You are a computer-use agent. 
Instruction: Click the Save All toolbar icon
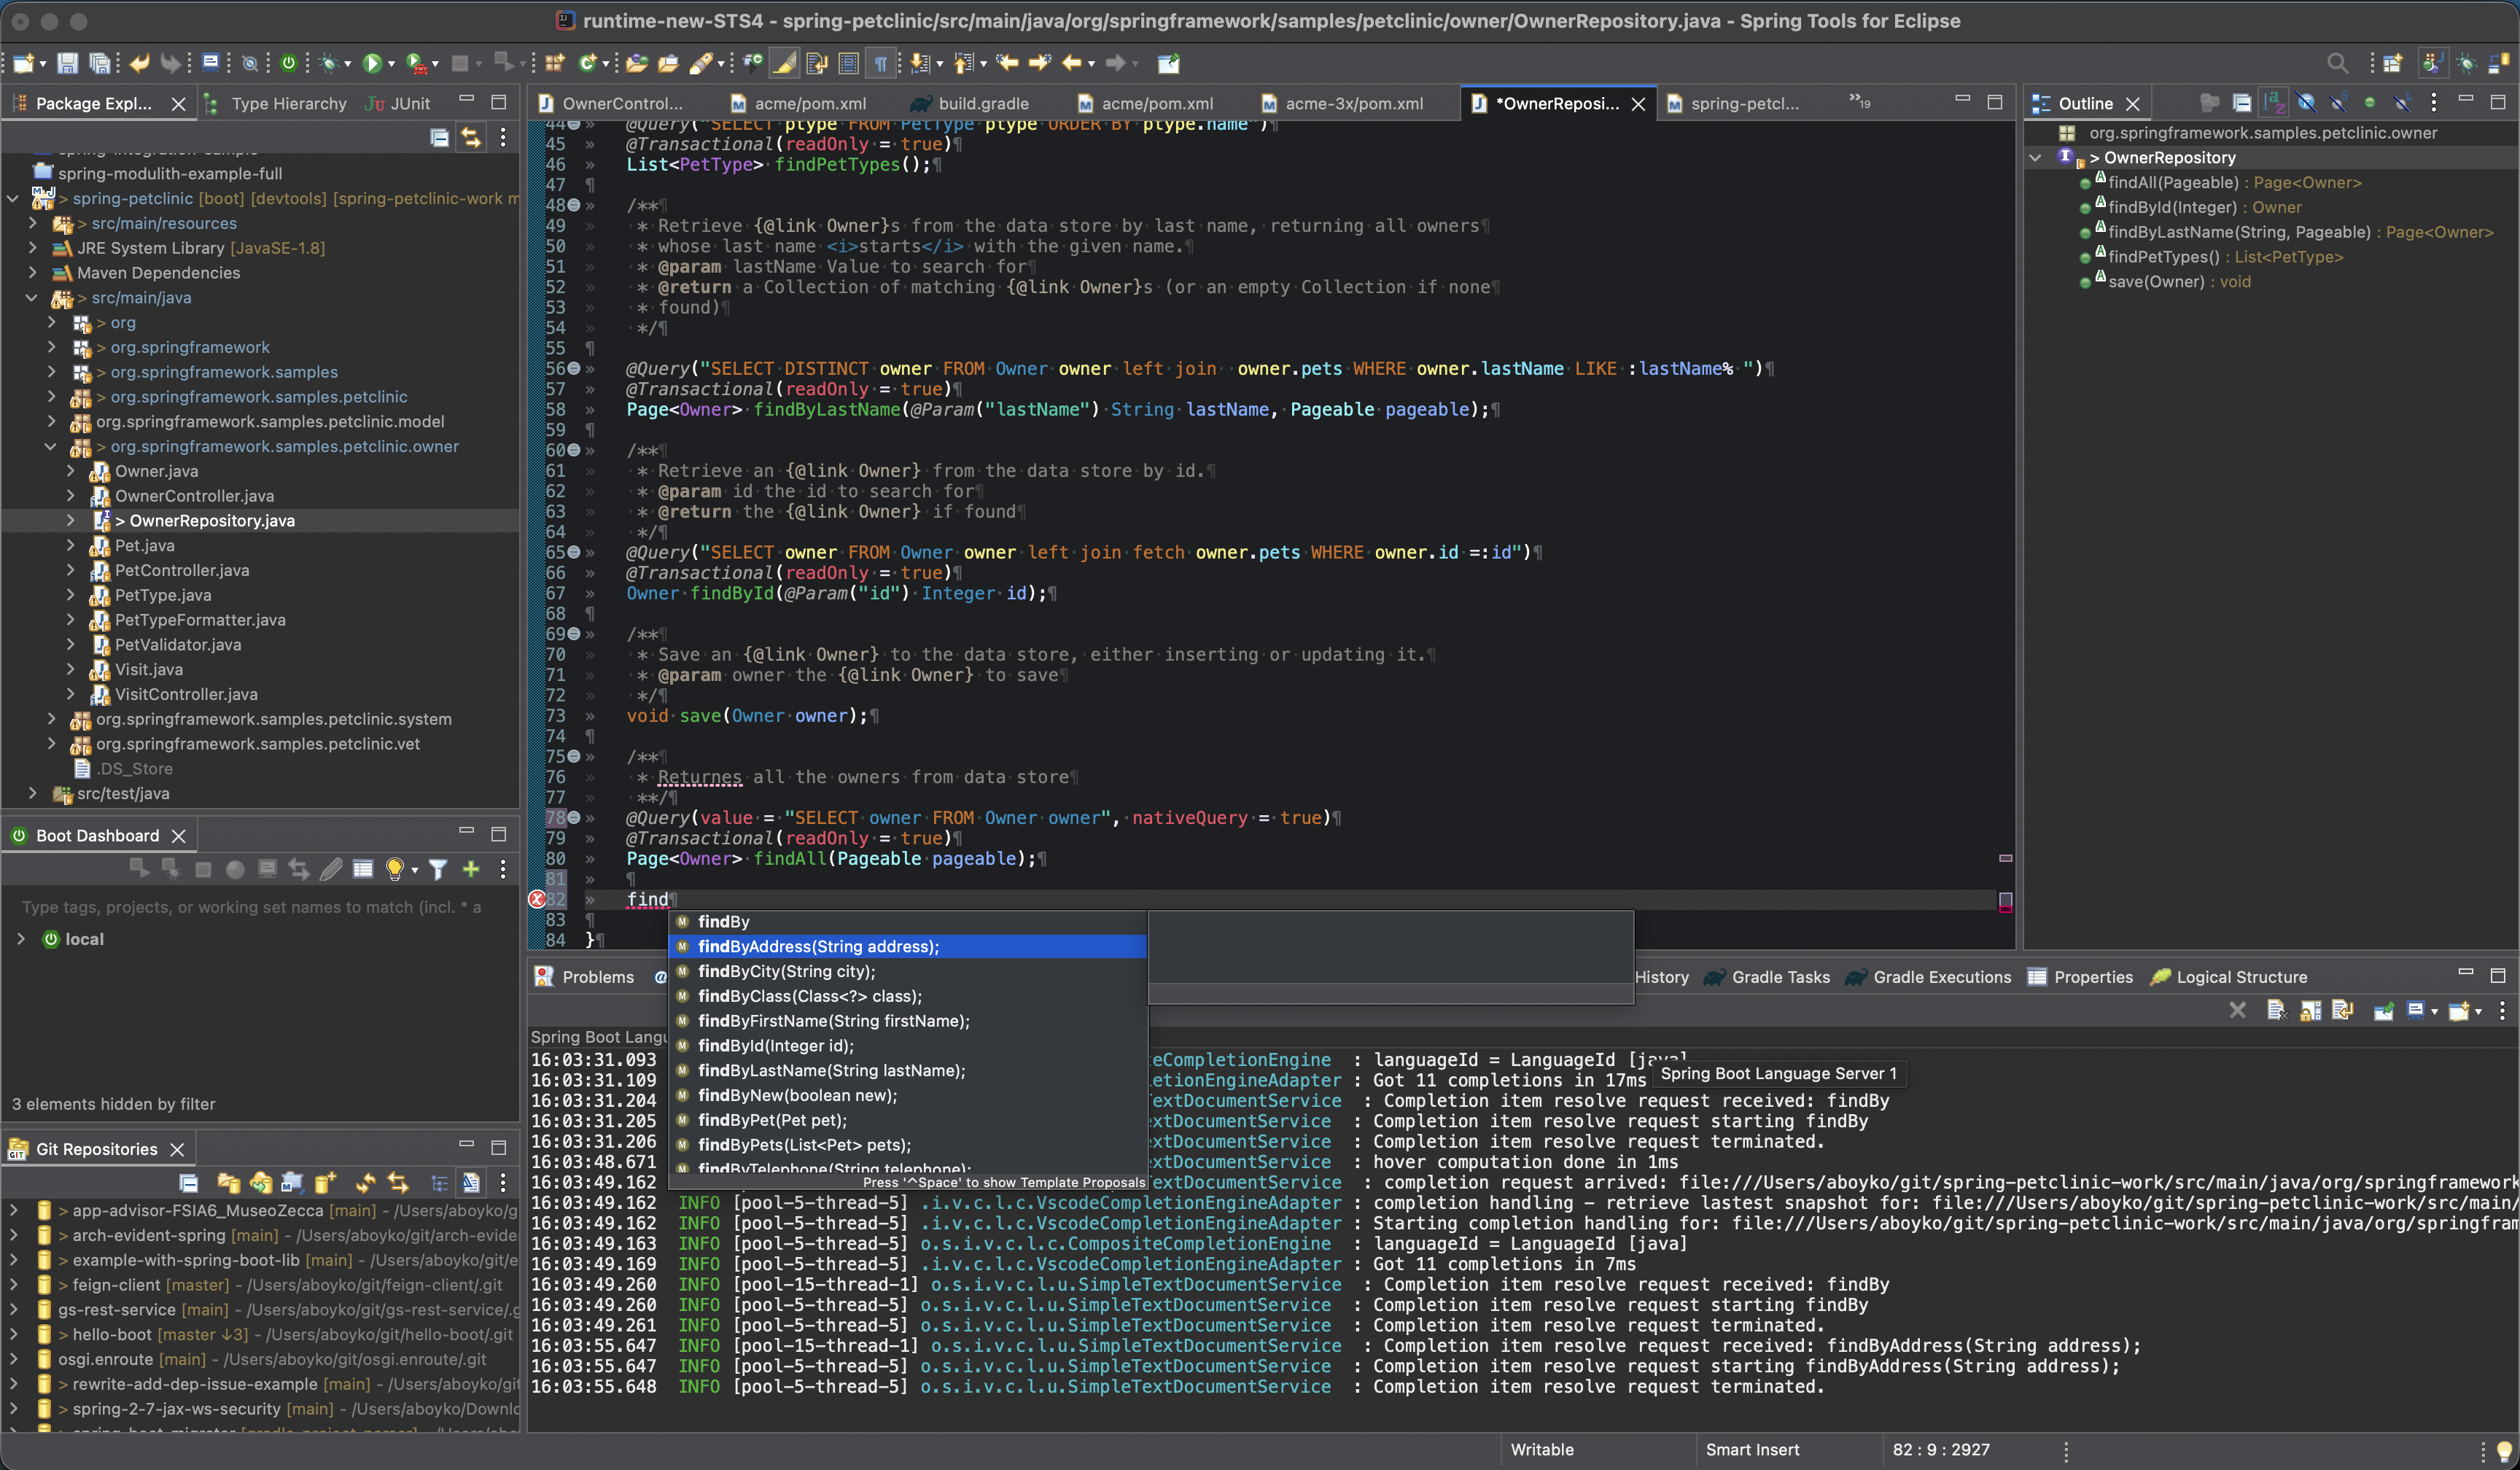coord(100,63)
